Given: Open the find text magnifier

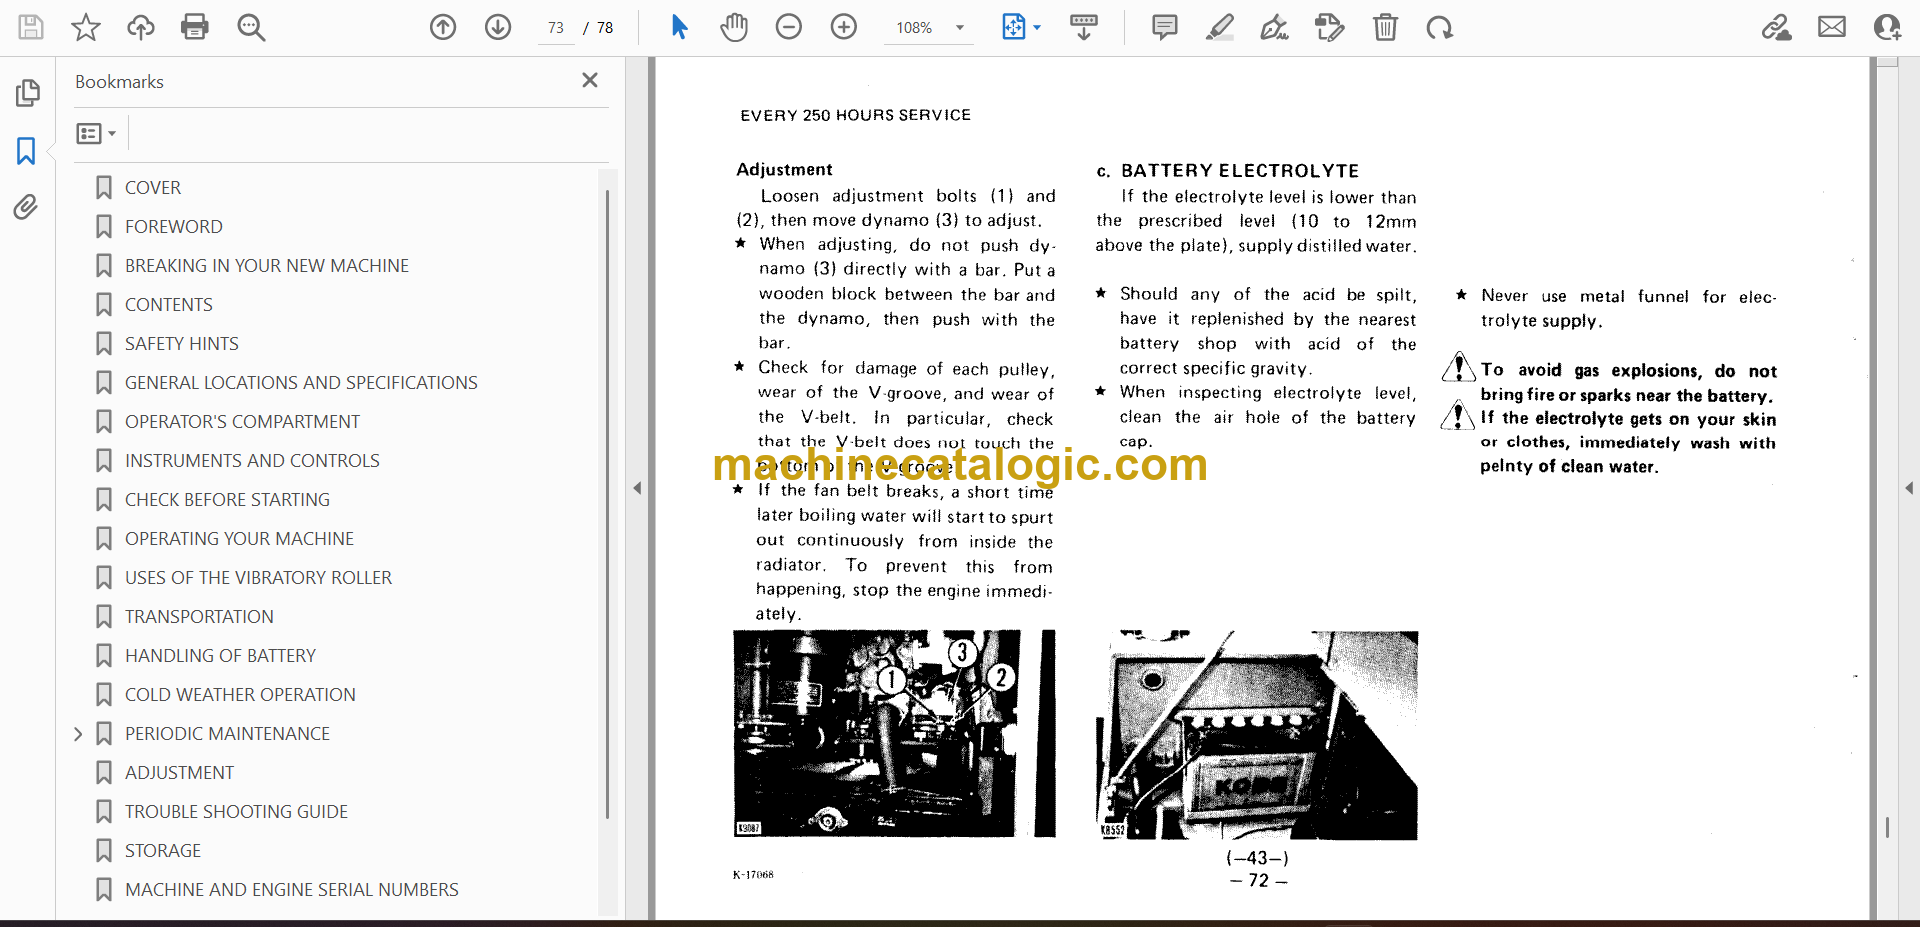Looking at the screenshot, I should 251,27.
